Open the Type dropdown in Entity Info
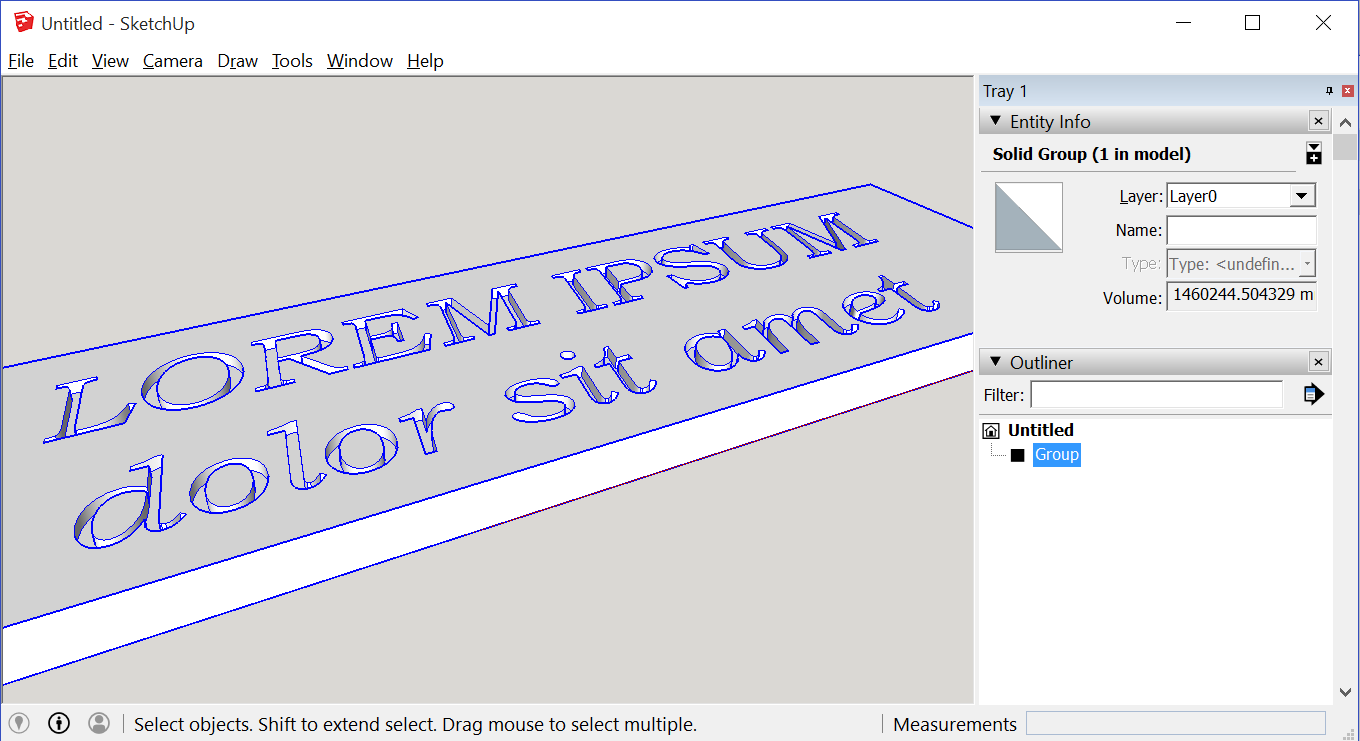Viewport: 1360px width, 741px height. (x=1307, y=263)
